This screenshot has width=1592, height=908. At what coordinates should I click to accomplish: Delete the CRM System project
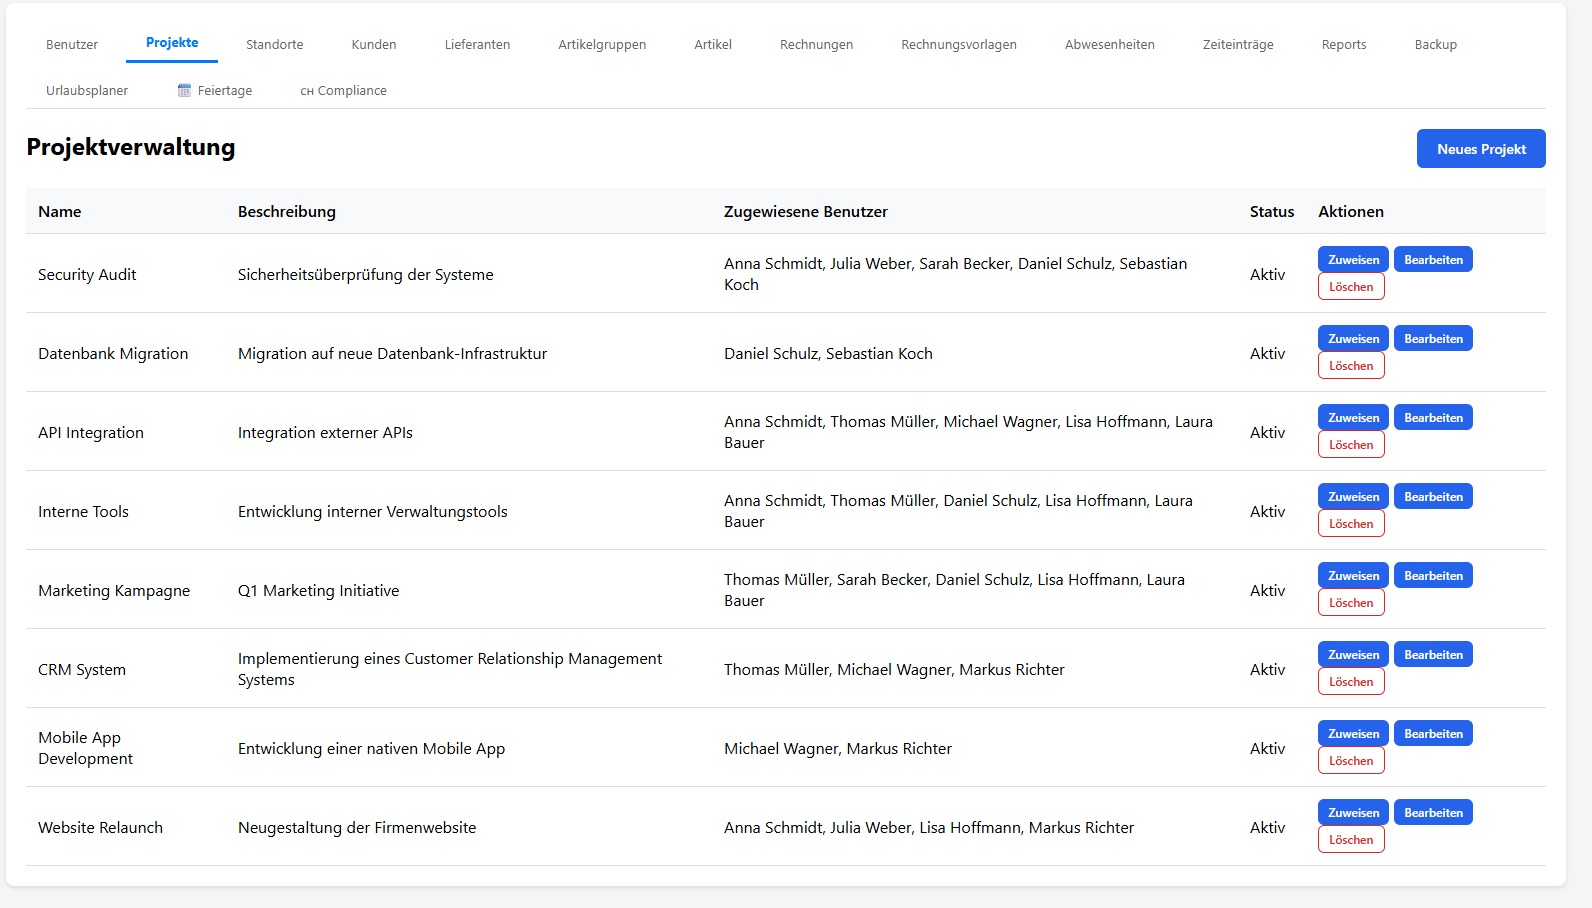(x=1351, y=682)
